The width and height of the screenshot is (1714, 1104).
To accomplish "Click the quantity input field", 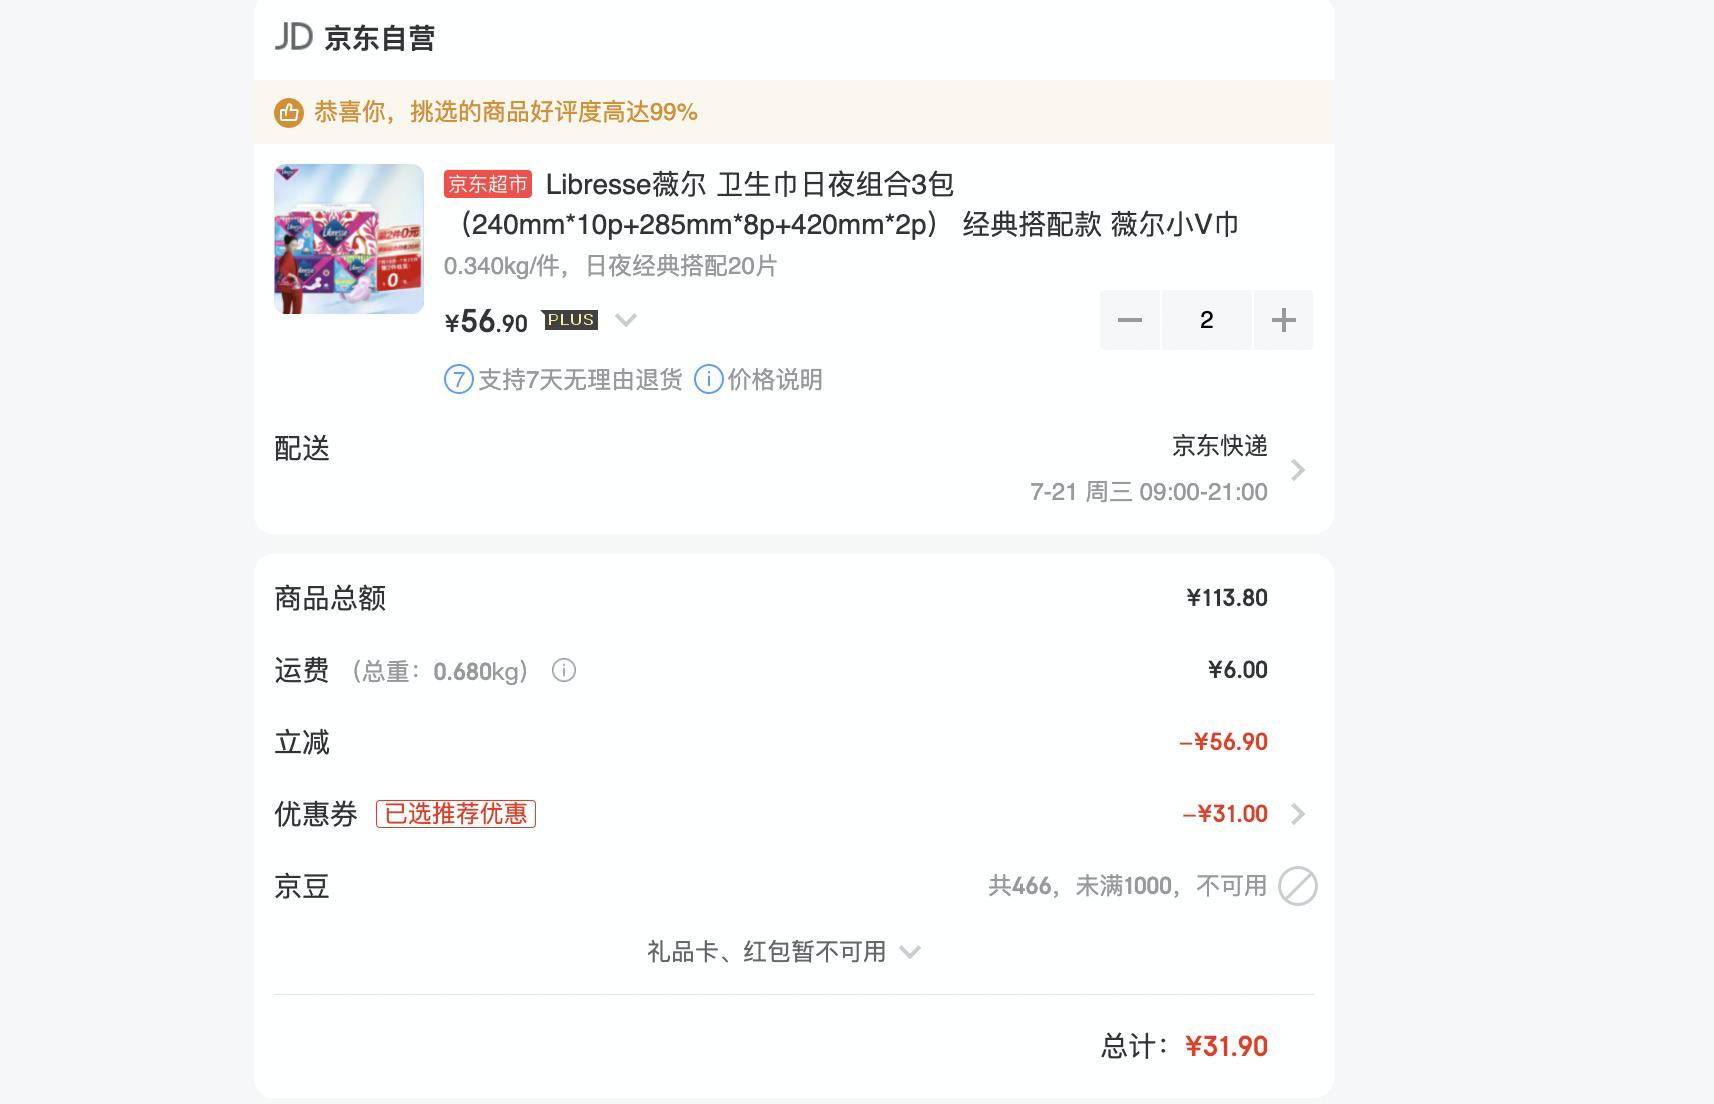I will 1206,320.
